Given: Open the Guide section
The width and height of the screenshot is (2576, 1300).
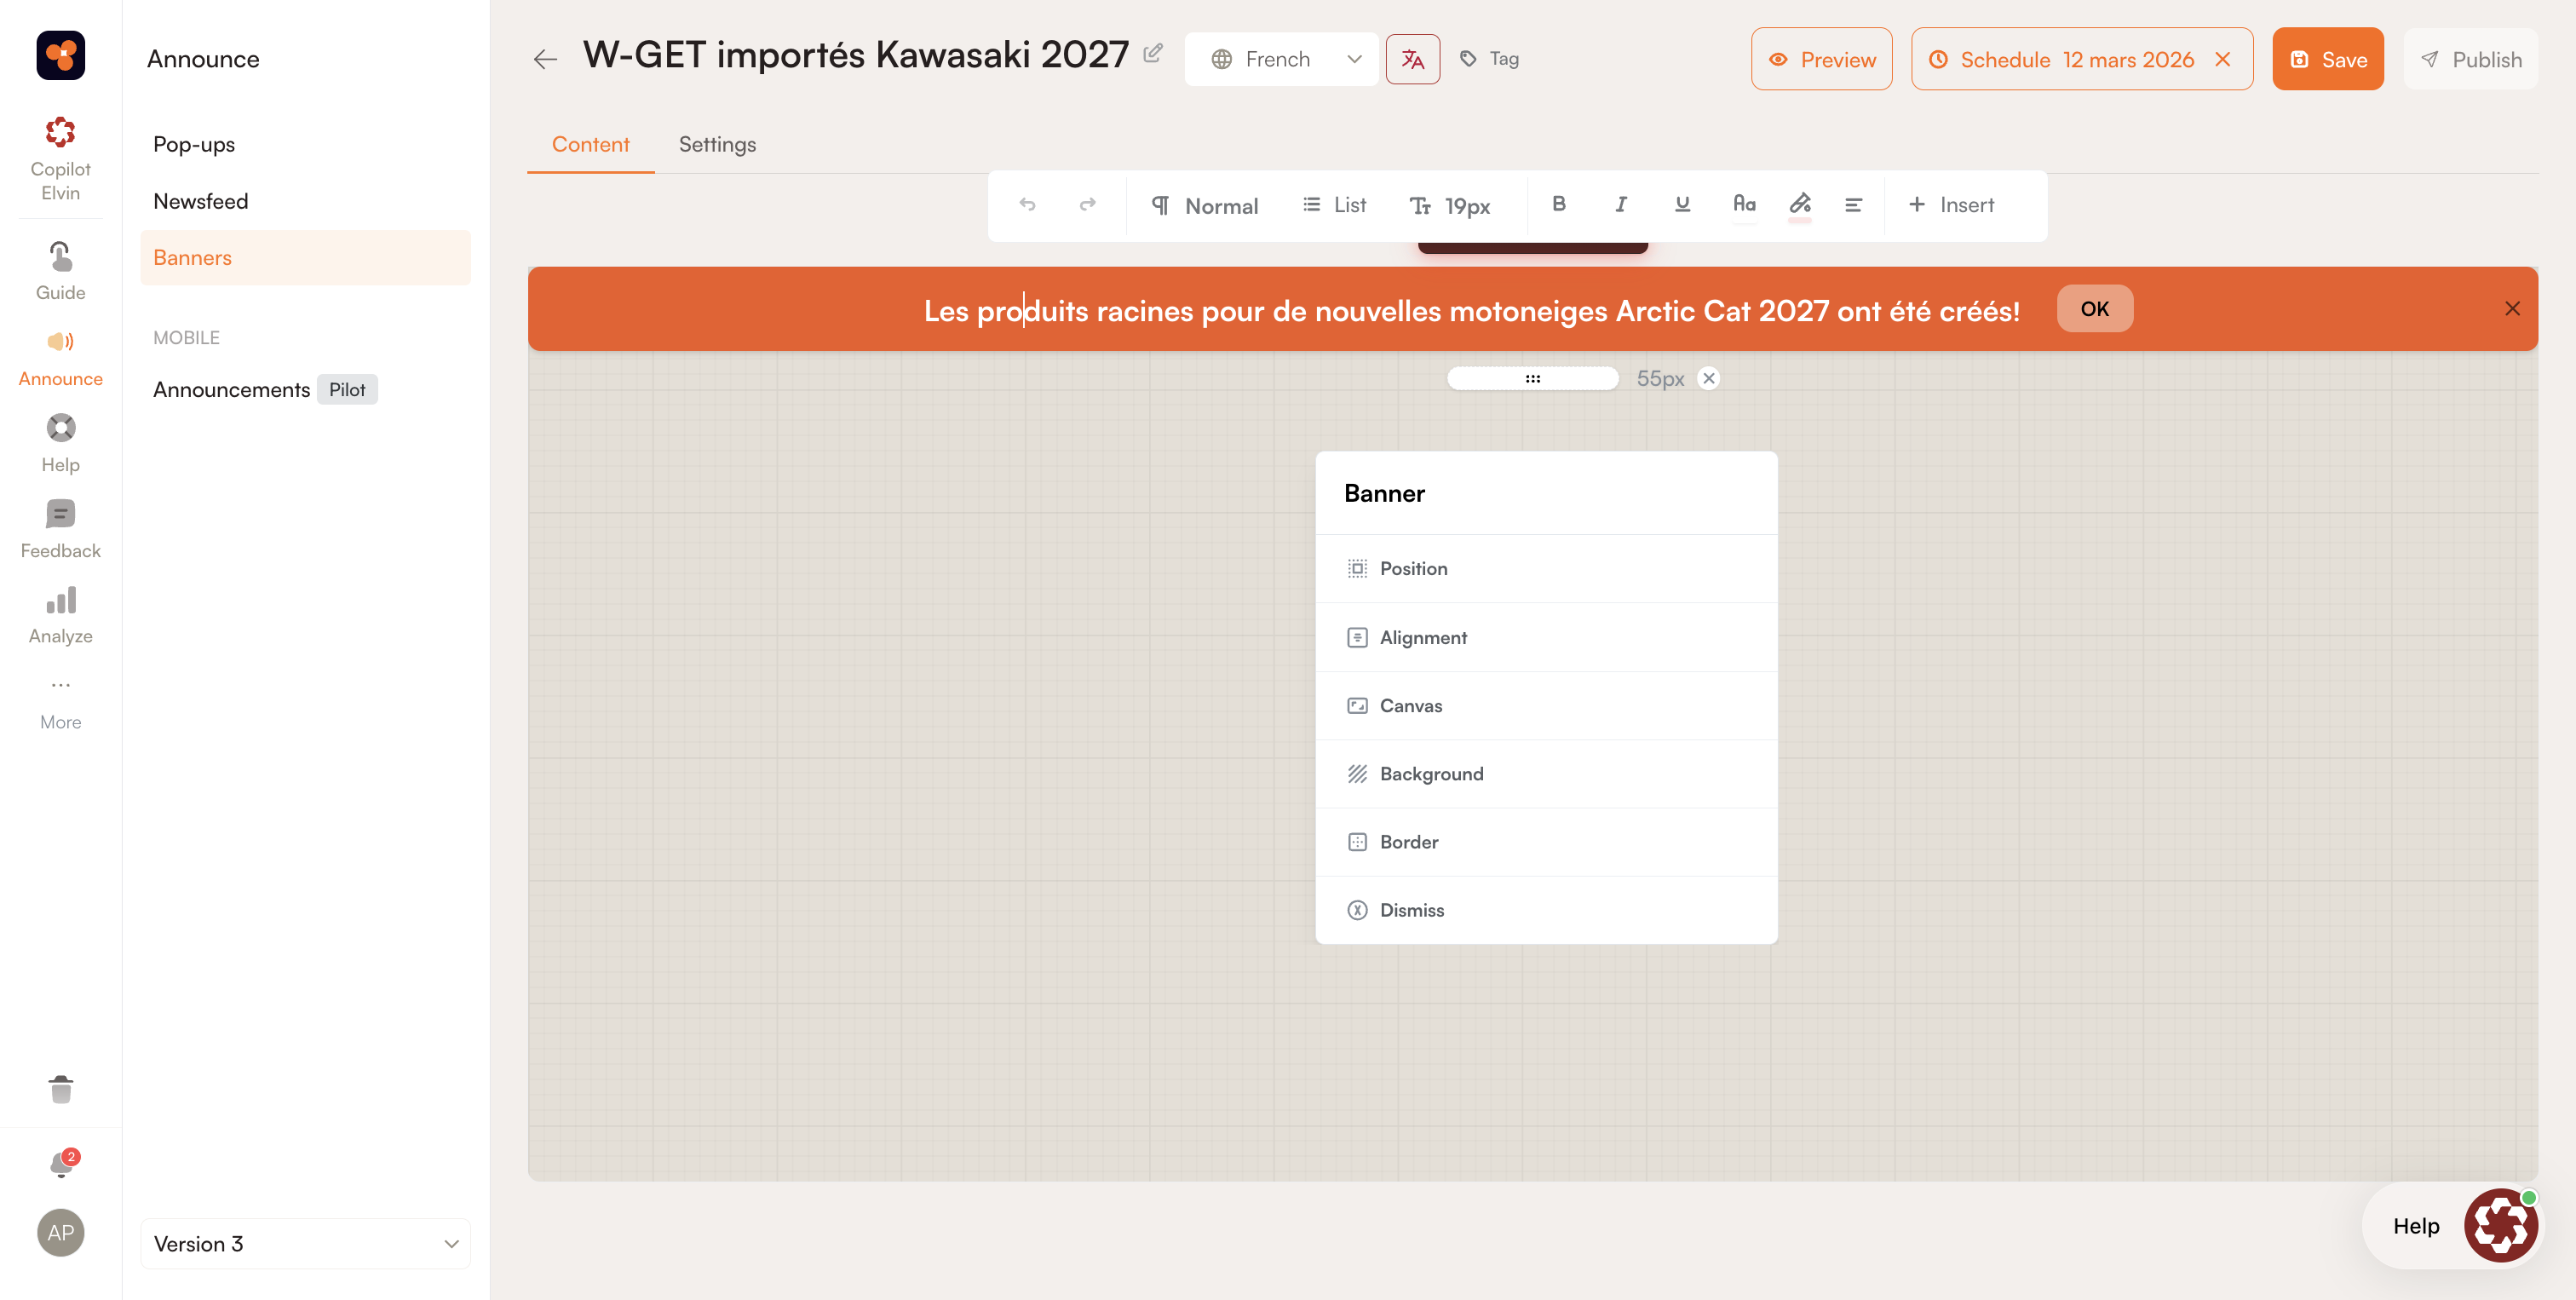Looking at the screenshot, I should pyautogui.click(x=60, y=271).
